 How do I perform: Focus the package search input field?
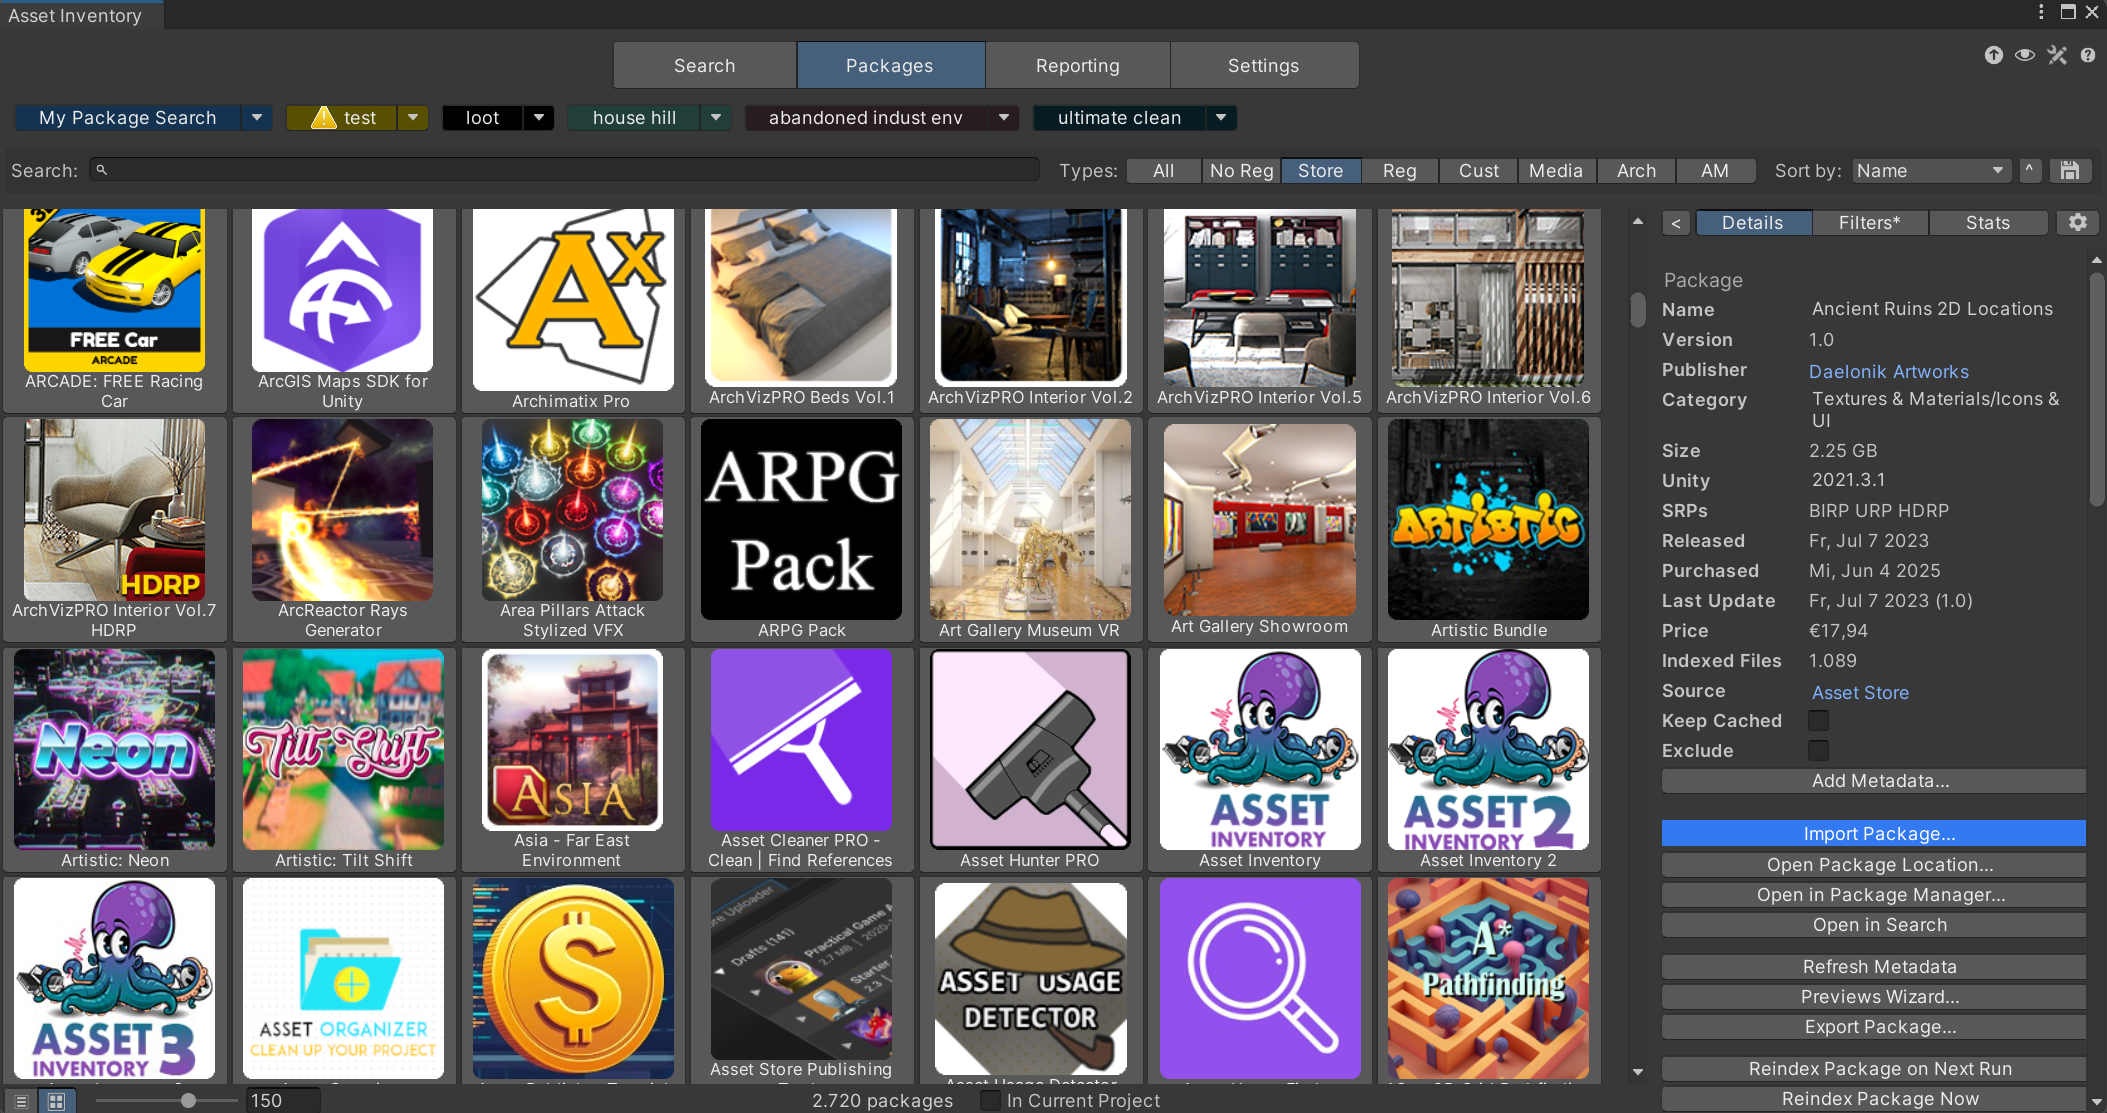(565, 170)
